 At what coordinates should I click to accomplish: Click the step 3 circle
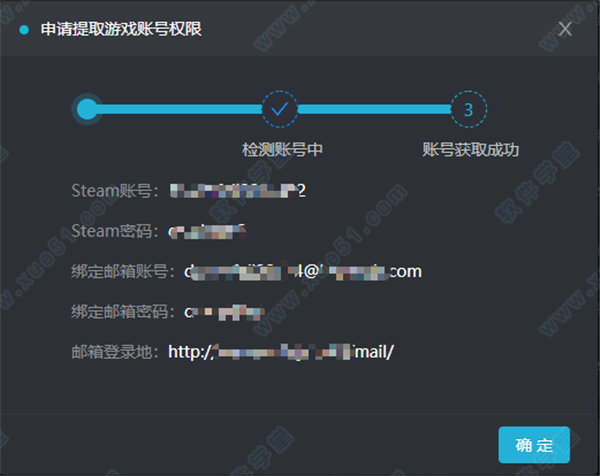click(x=468, y=109)
